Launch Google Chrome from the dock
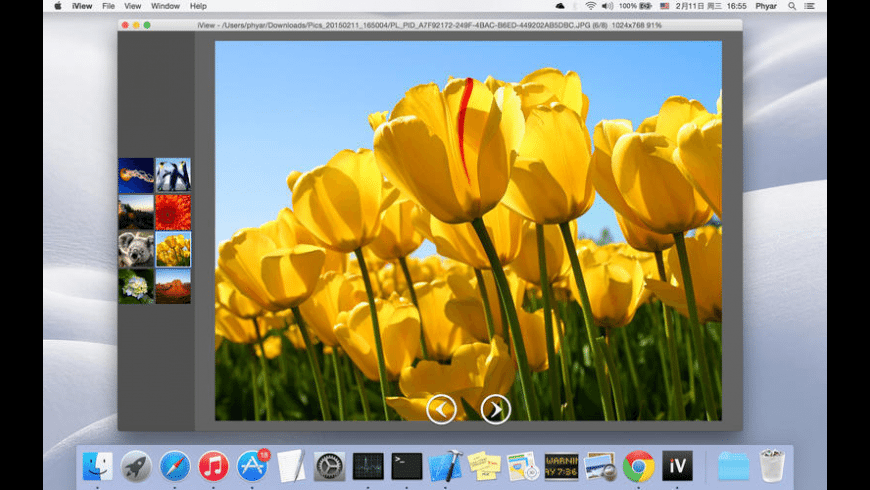Image resolution: width=870 pixels, height=490 pixels. 639,466
